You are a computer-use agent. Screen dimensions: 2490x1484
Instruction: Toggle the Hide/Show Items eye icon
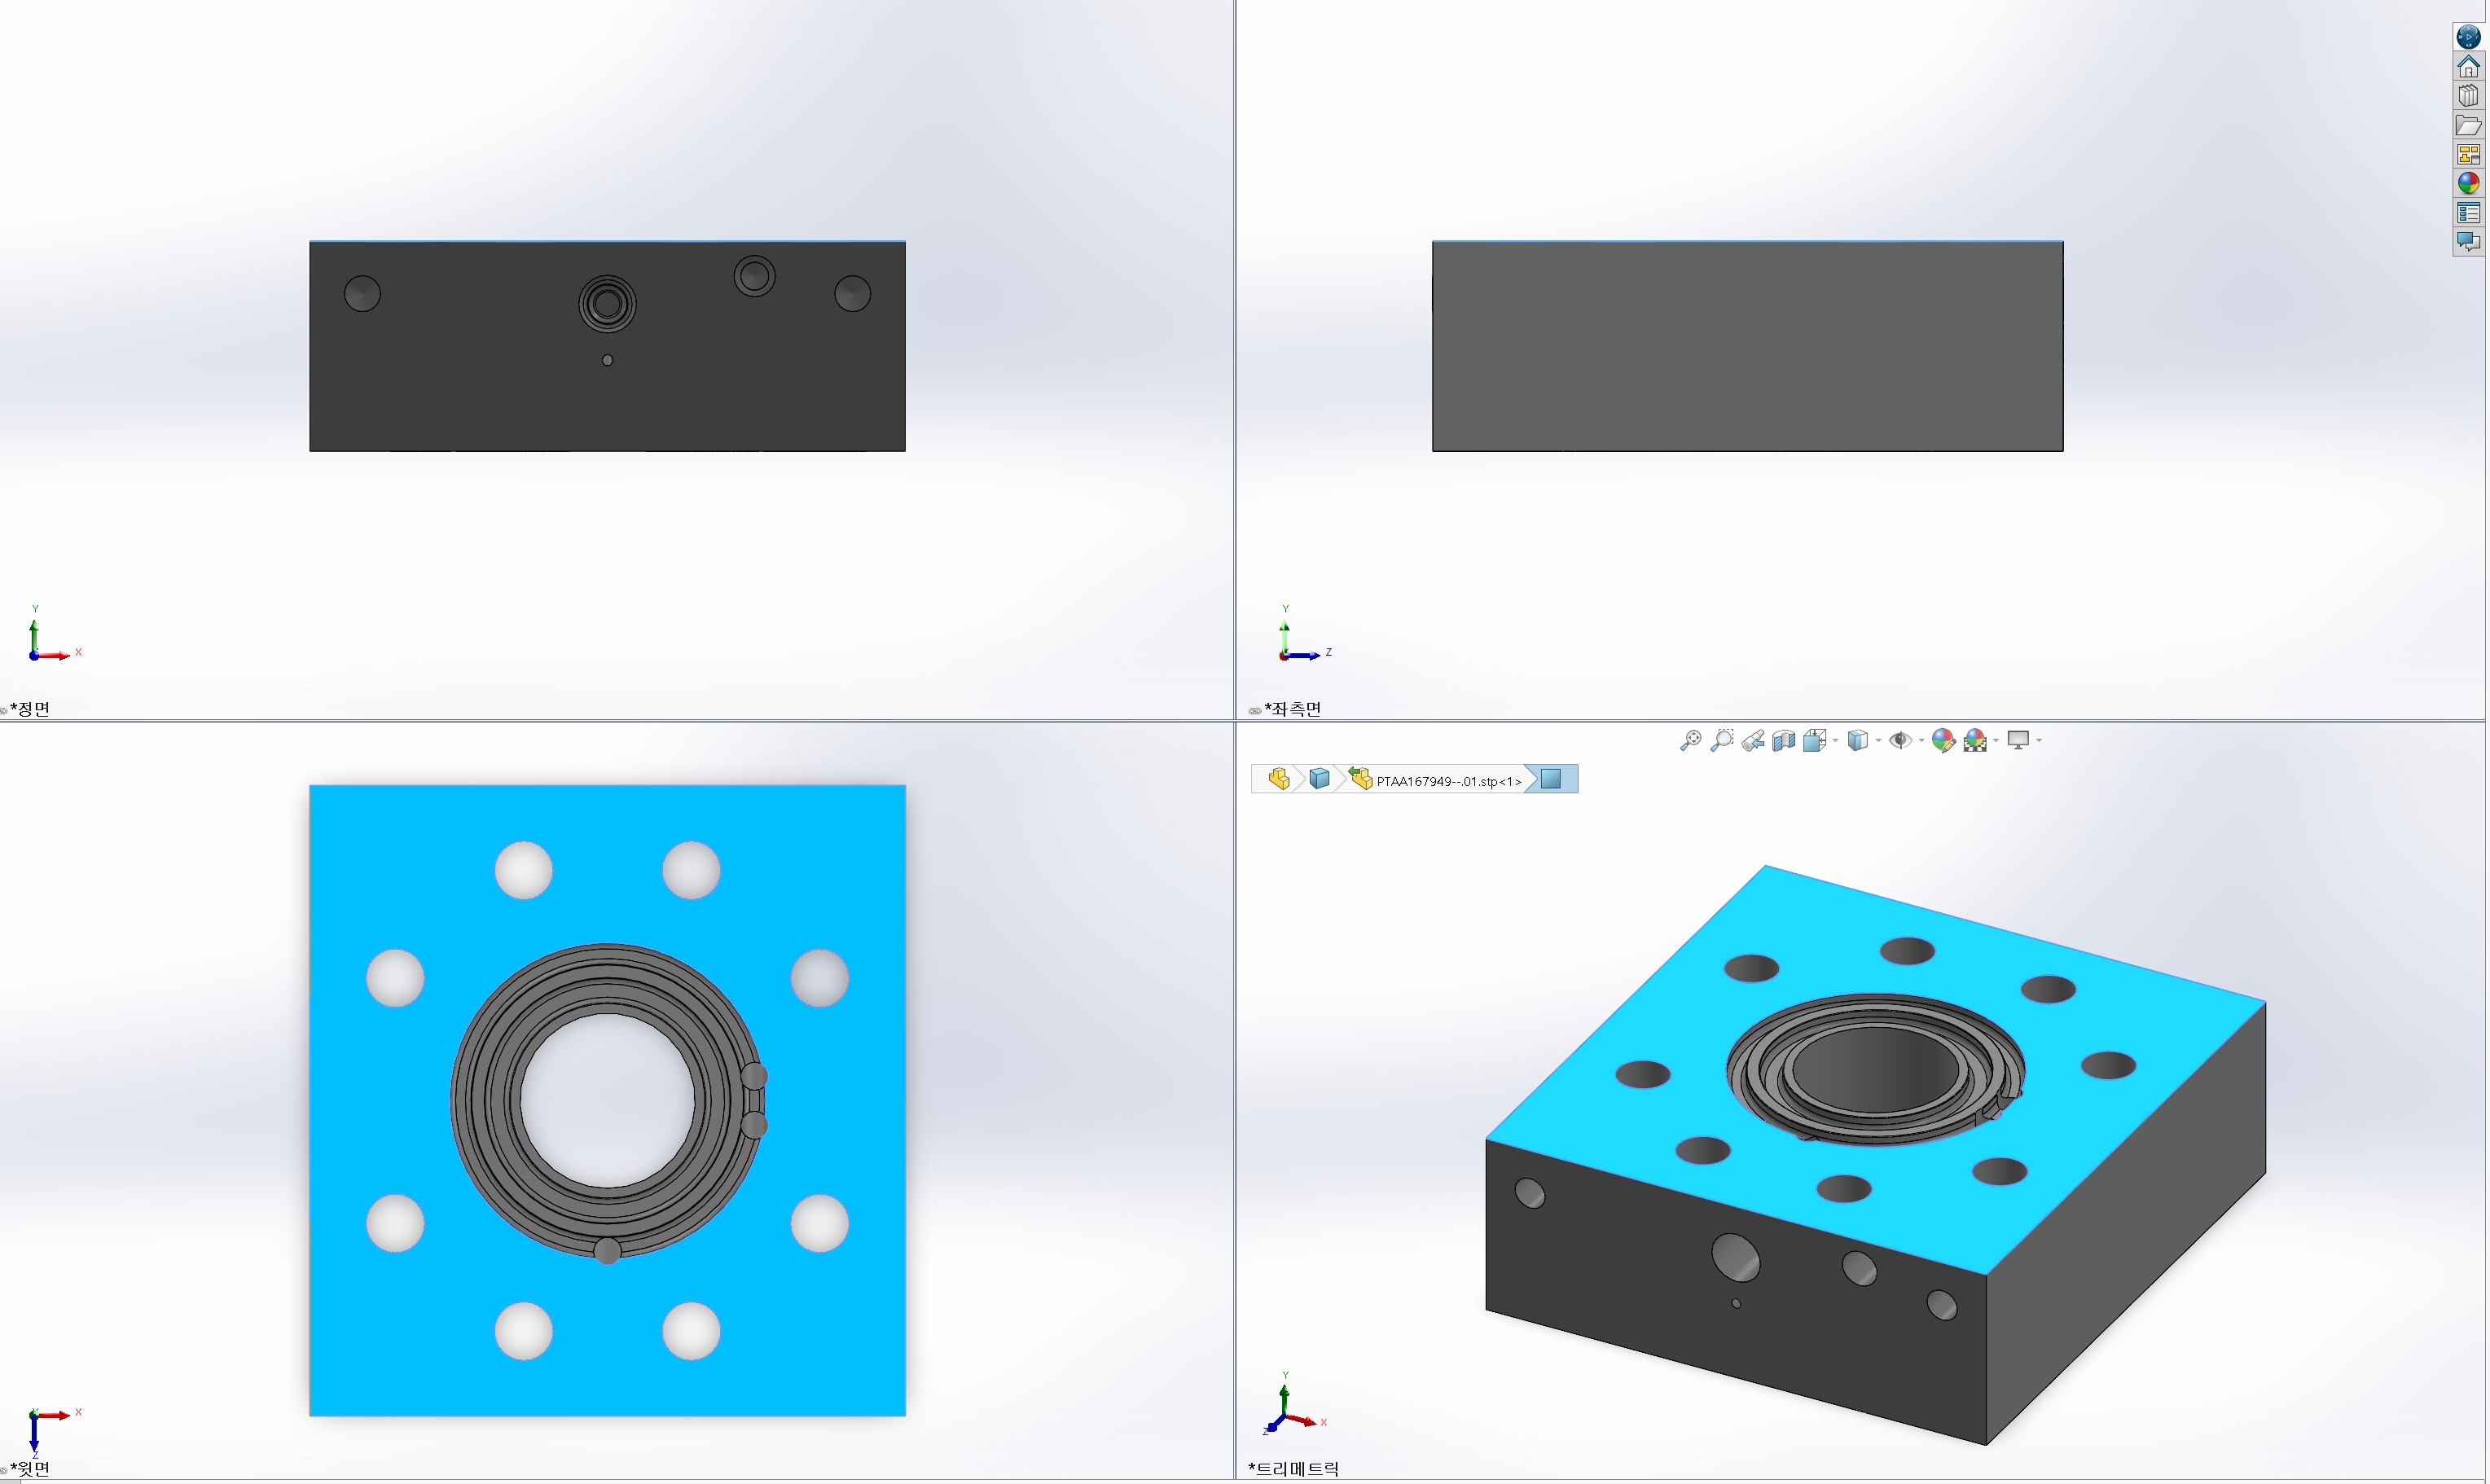click(1901, 740)
